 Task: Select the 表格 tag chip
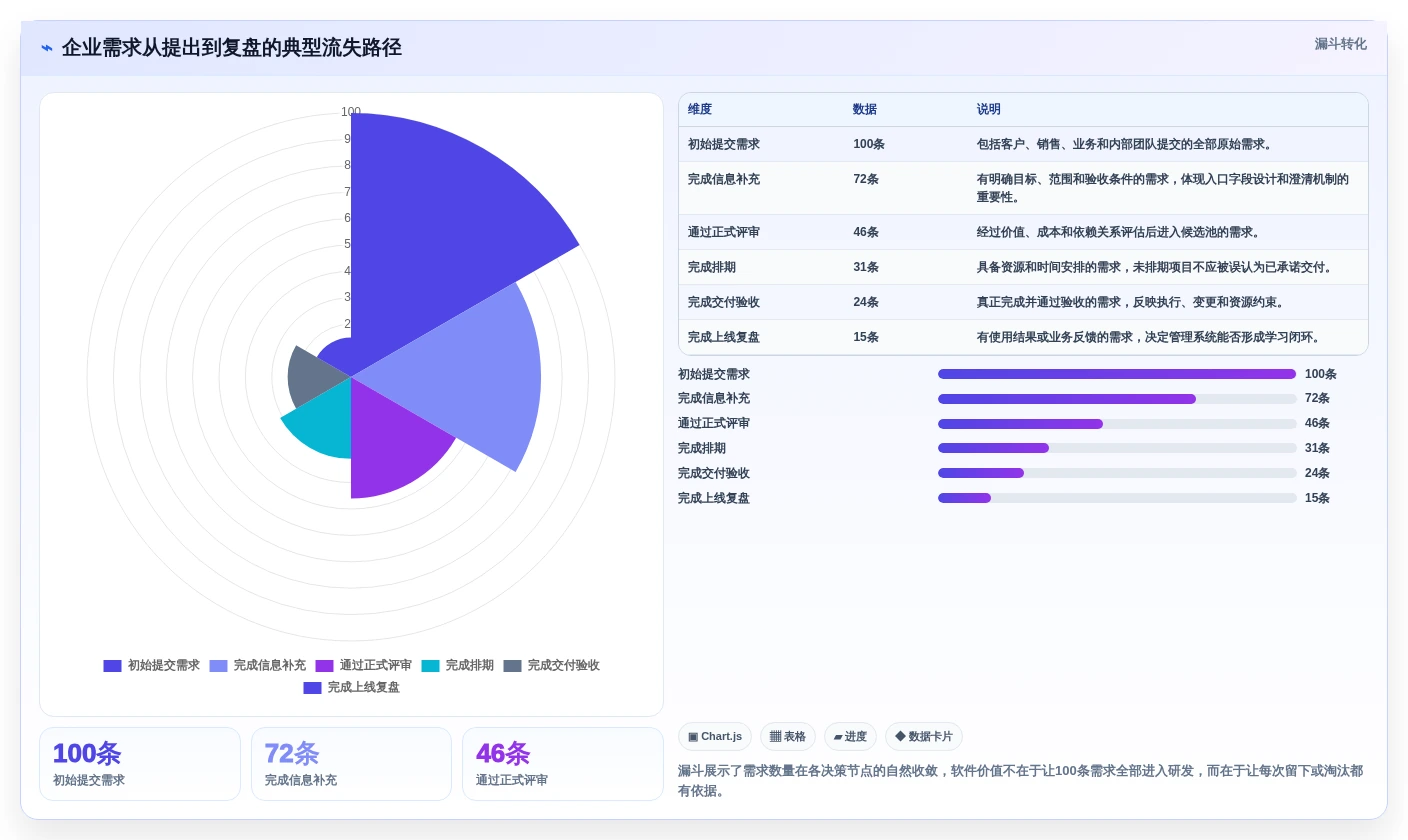pos(788,737)
